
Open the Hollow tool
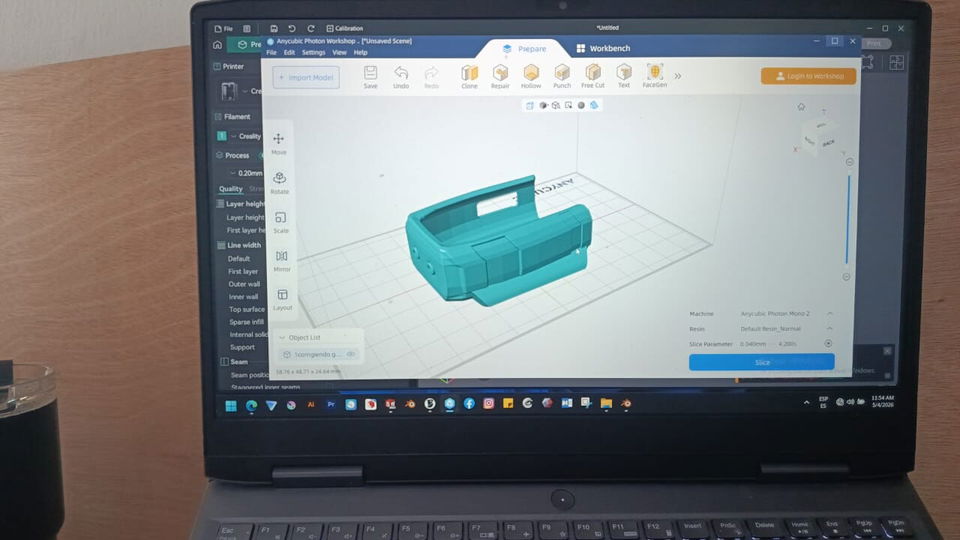point(531,77)
